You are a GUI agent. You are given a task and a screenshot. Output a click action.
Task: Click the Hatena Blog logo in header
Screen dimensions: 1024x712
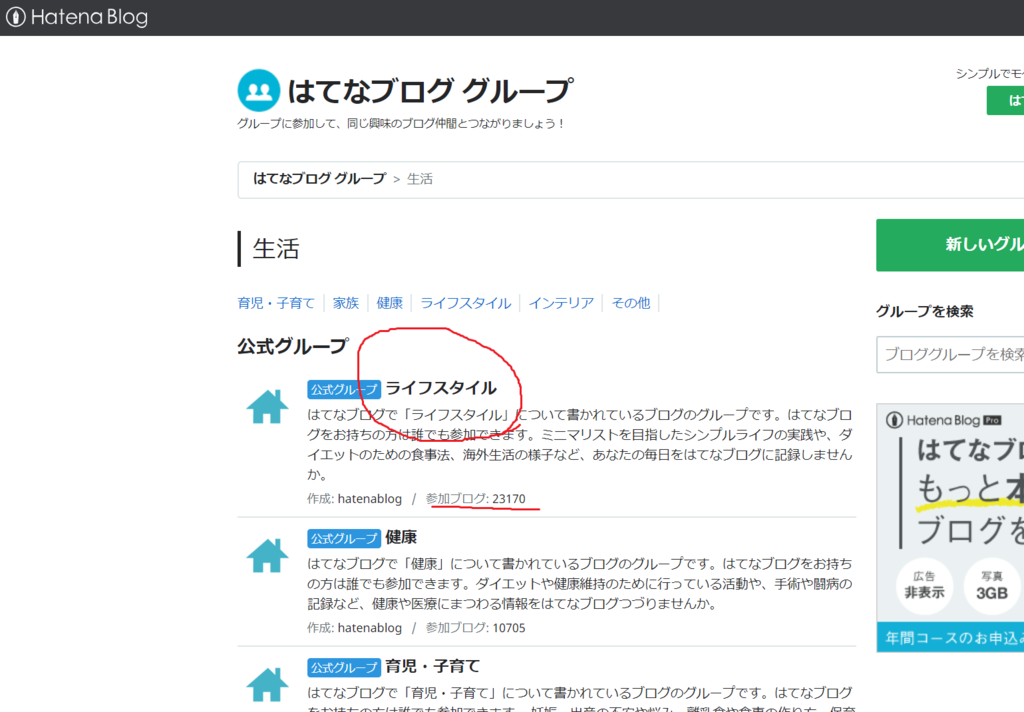pos(77,17)
